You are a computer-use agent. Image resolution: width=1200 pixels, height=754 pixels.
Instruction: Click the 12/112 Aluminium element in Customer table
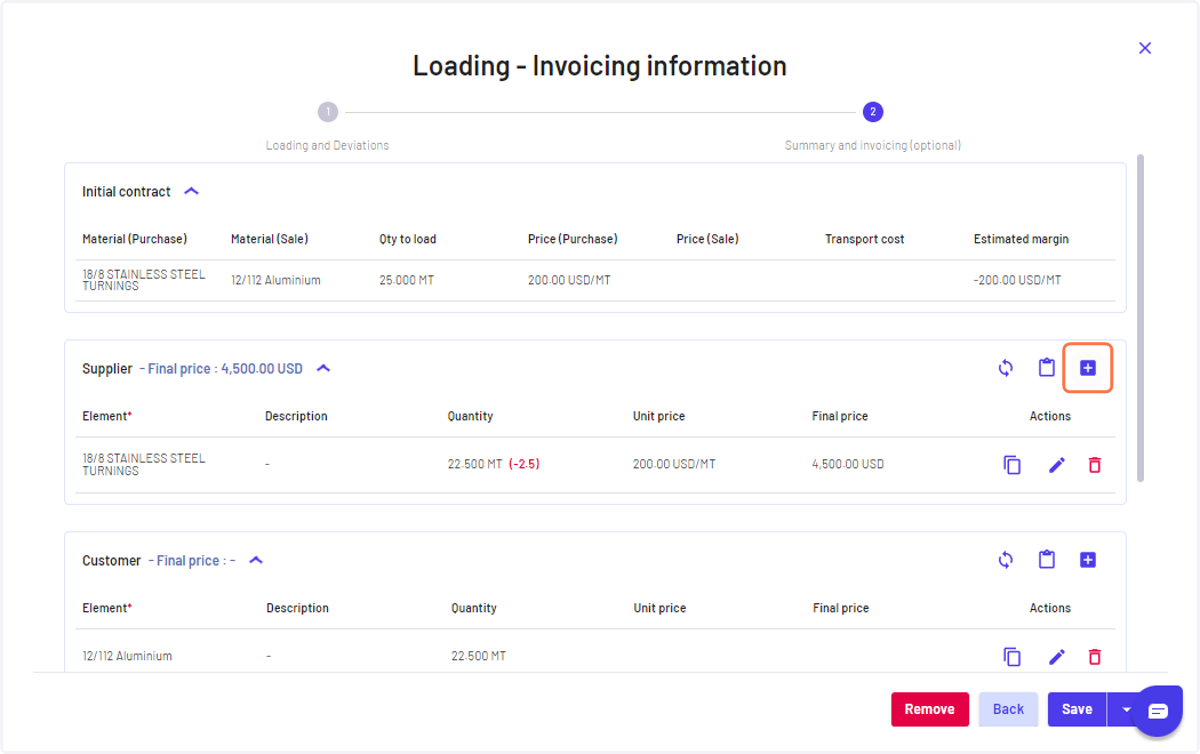tap(127, 656)
